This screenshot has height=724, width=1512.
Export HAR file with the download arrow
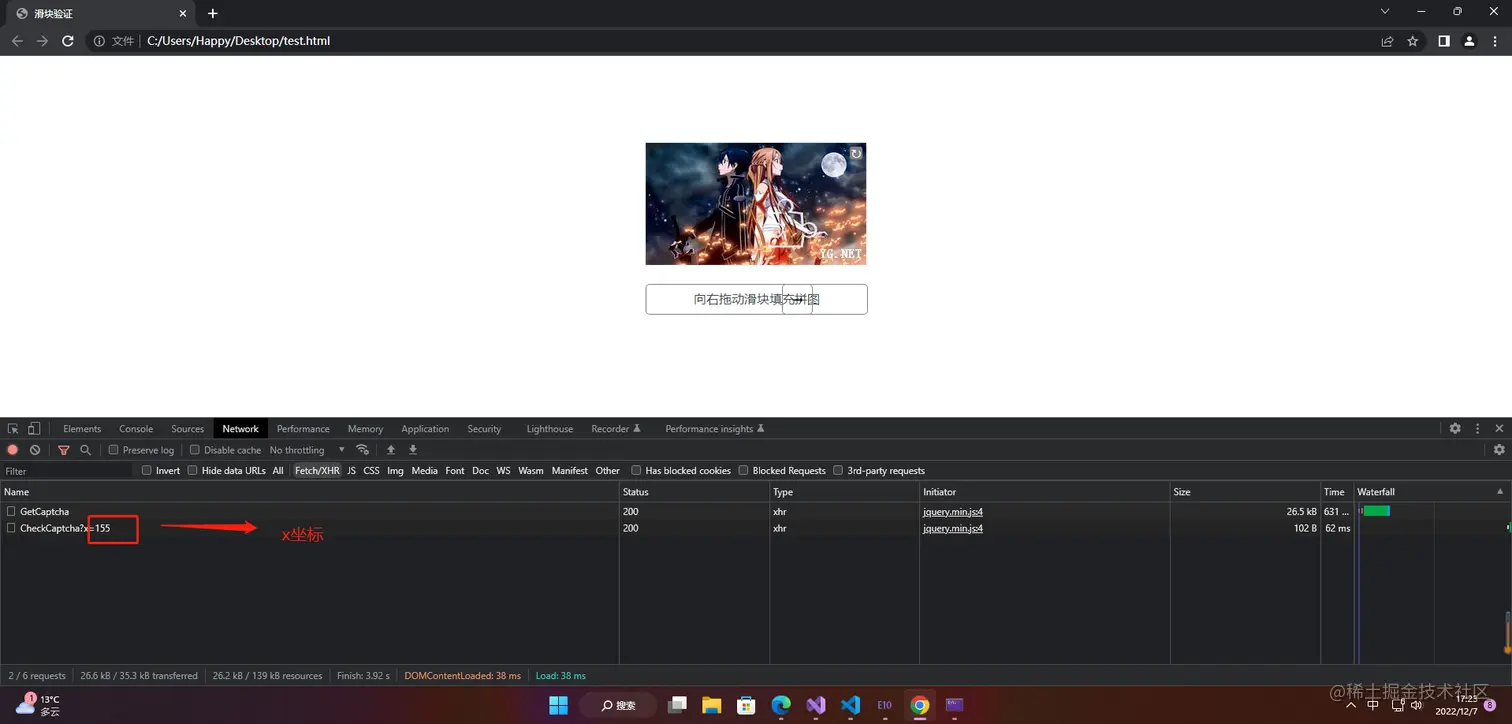coord(413,450)
